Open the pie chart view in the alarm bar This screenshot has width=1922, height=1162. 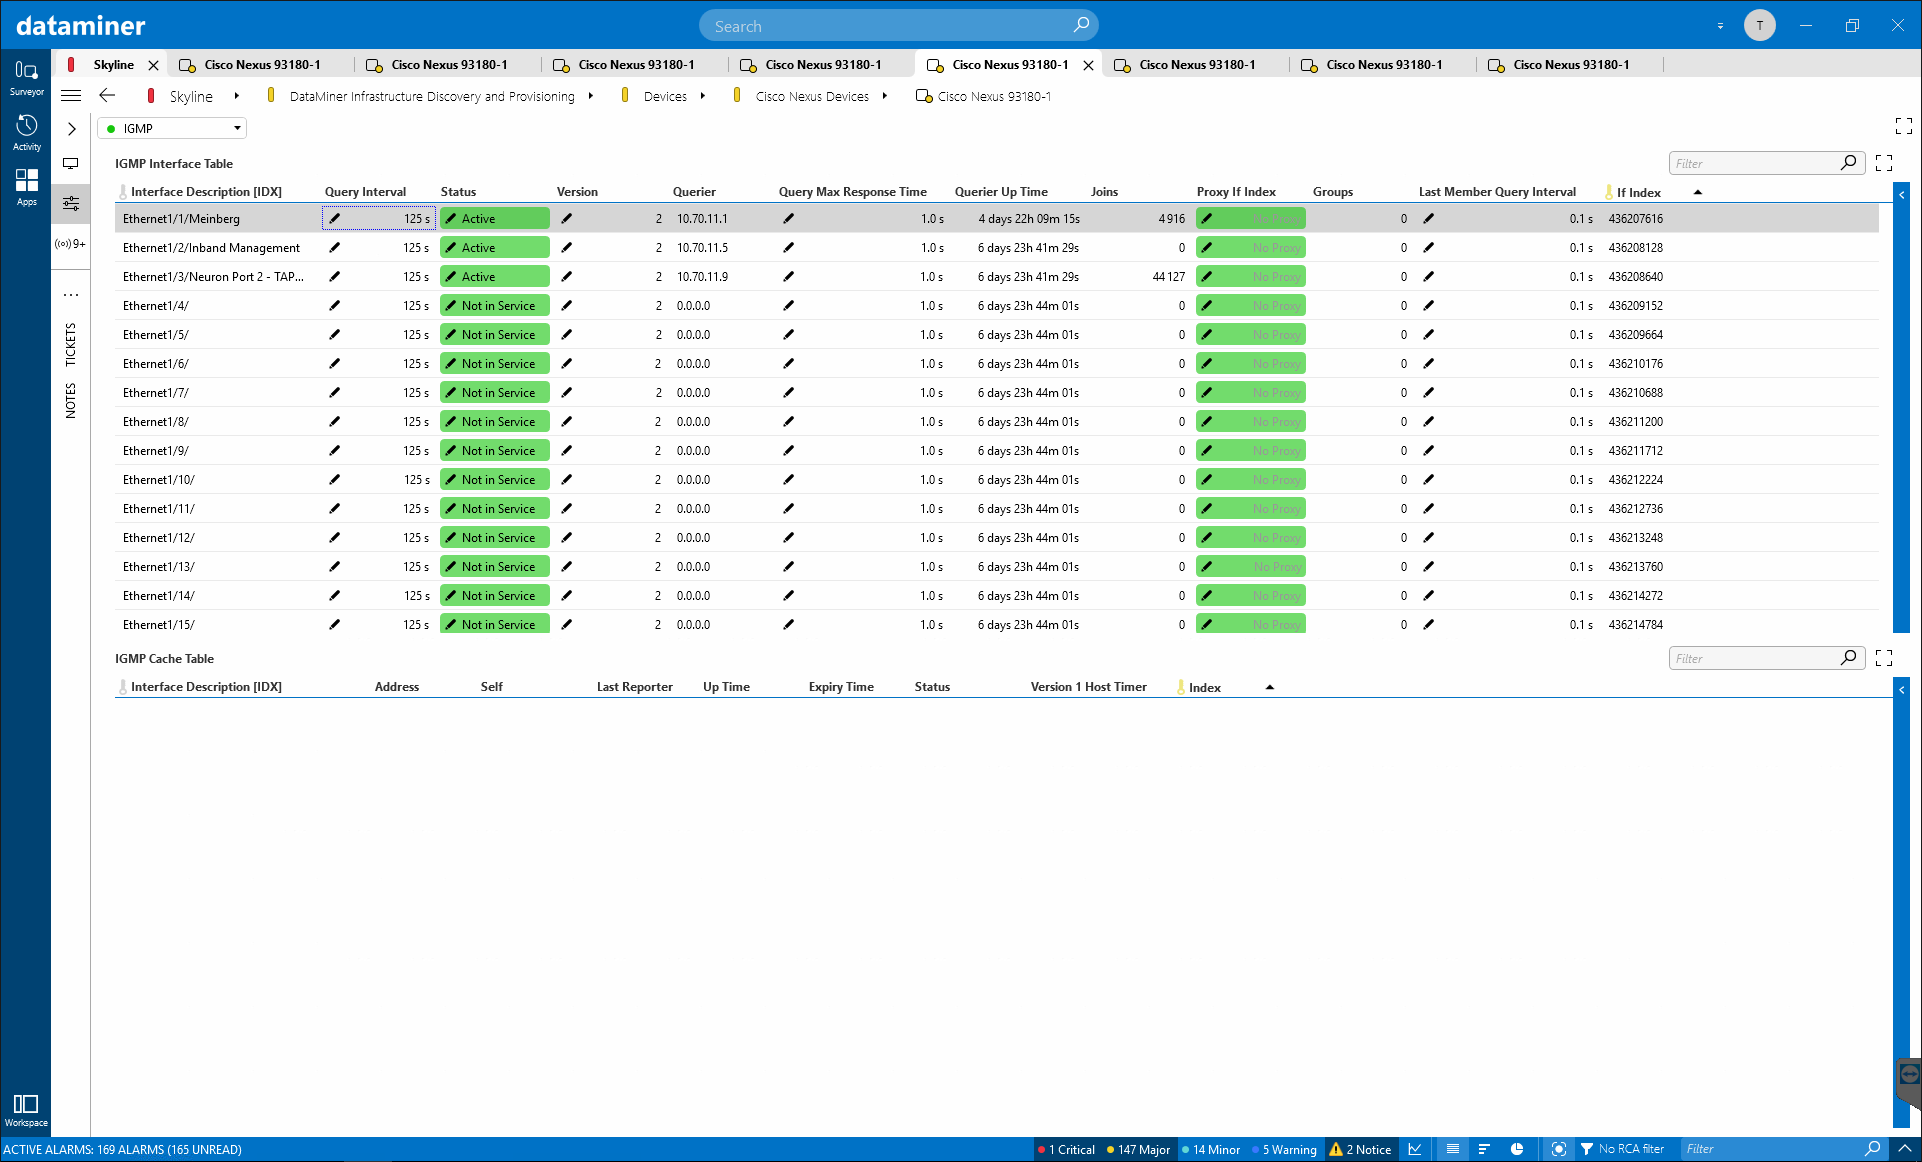(1517, 1149)
